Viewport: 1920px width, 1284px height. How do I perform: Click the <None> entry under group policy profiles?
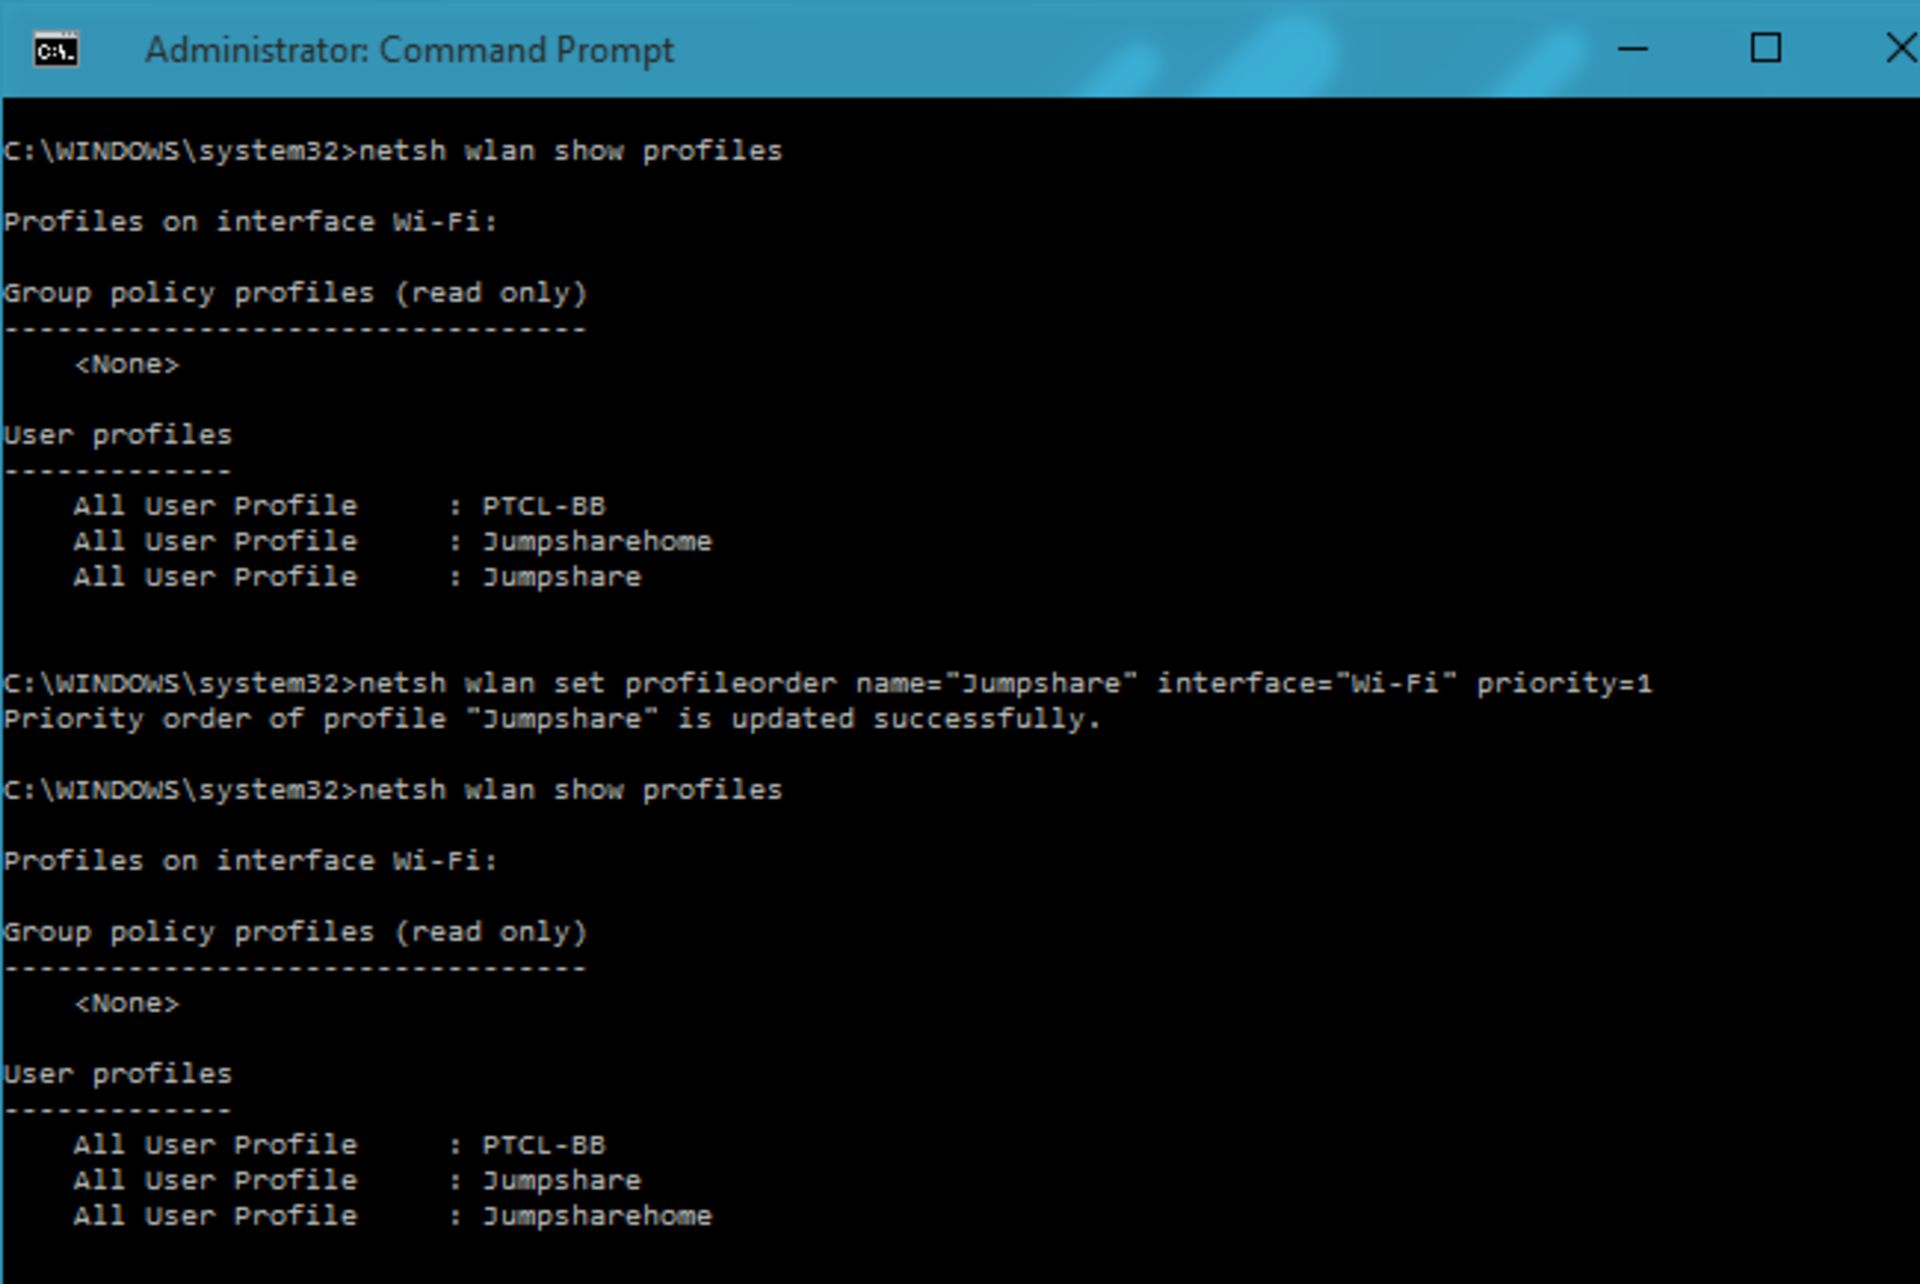click(x=128, y=363)
